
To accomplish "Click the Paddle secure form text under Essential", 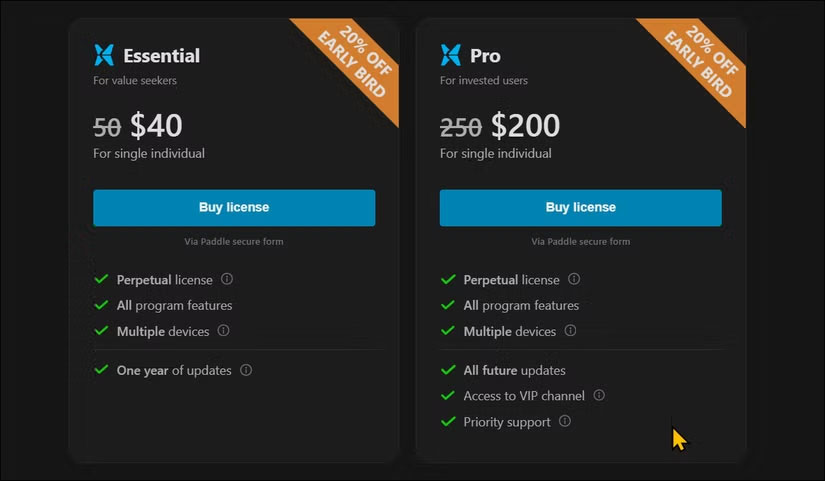I will tap(234, 241).
